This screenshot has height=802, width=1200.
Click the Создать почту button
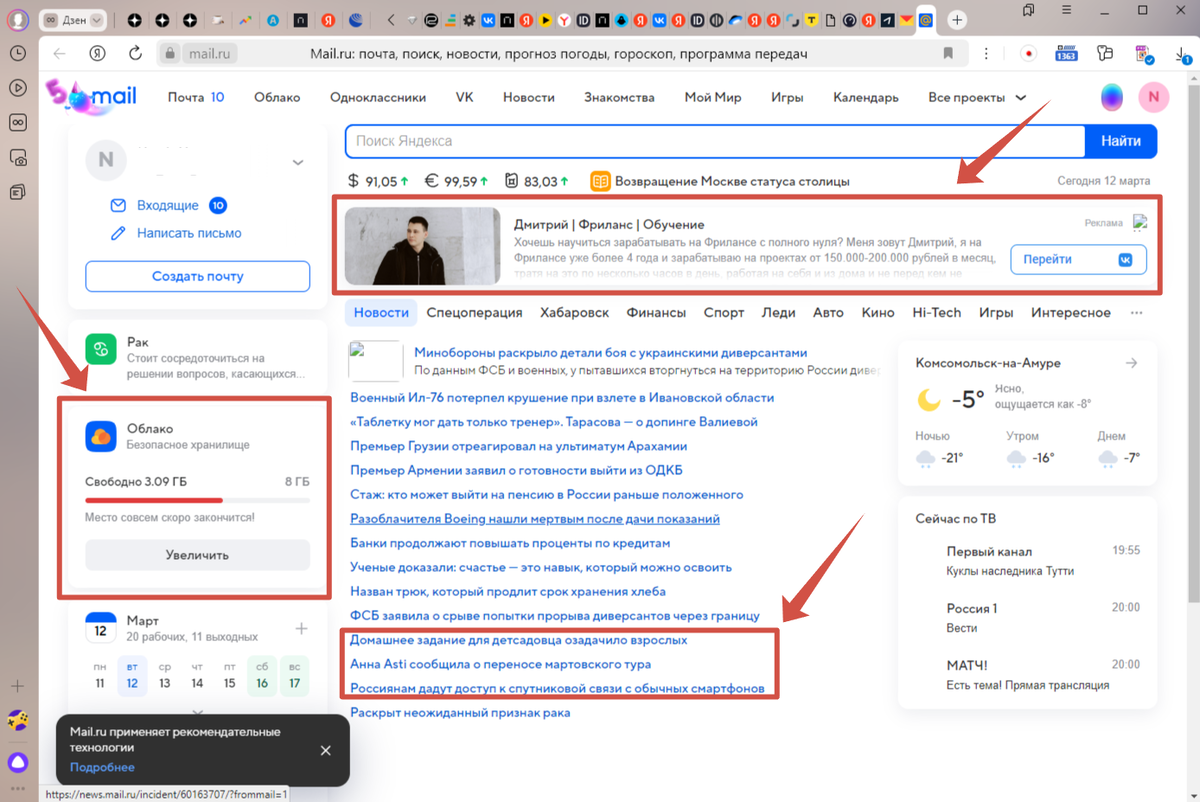[197, 276]
